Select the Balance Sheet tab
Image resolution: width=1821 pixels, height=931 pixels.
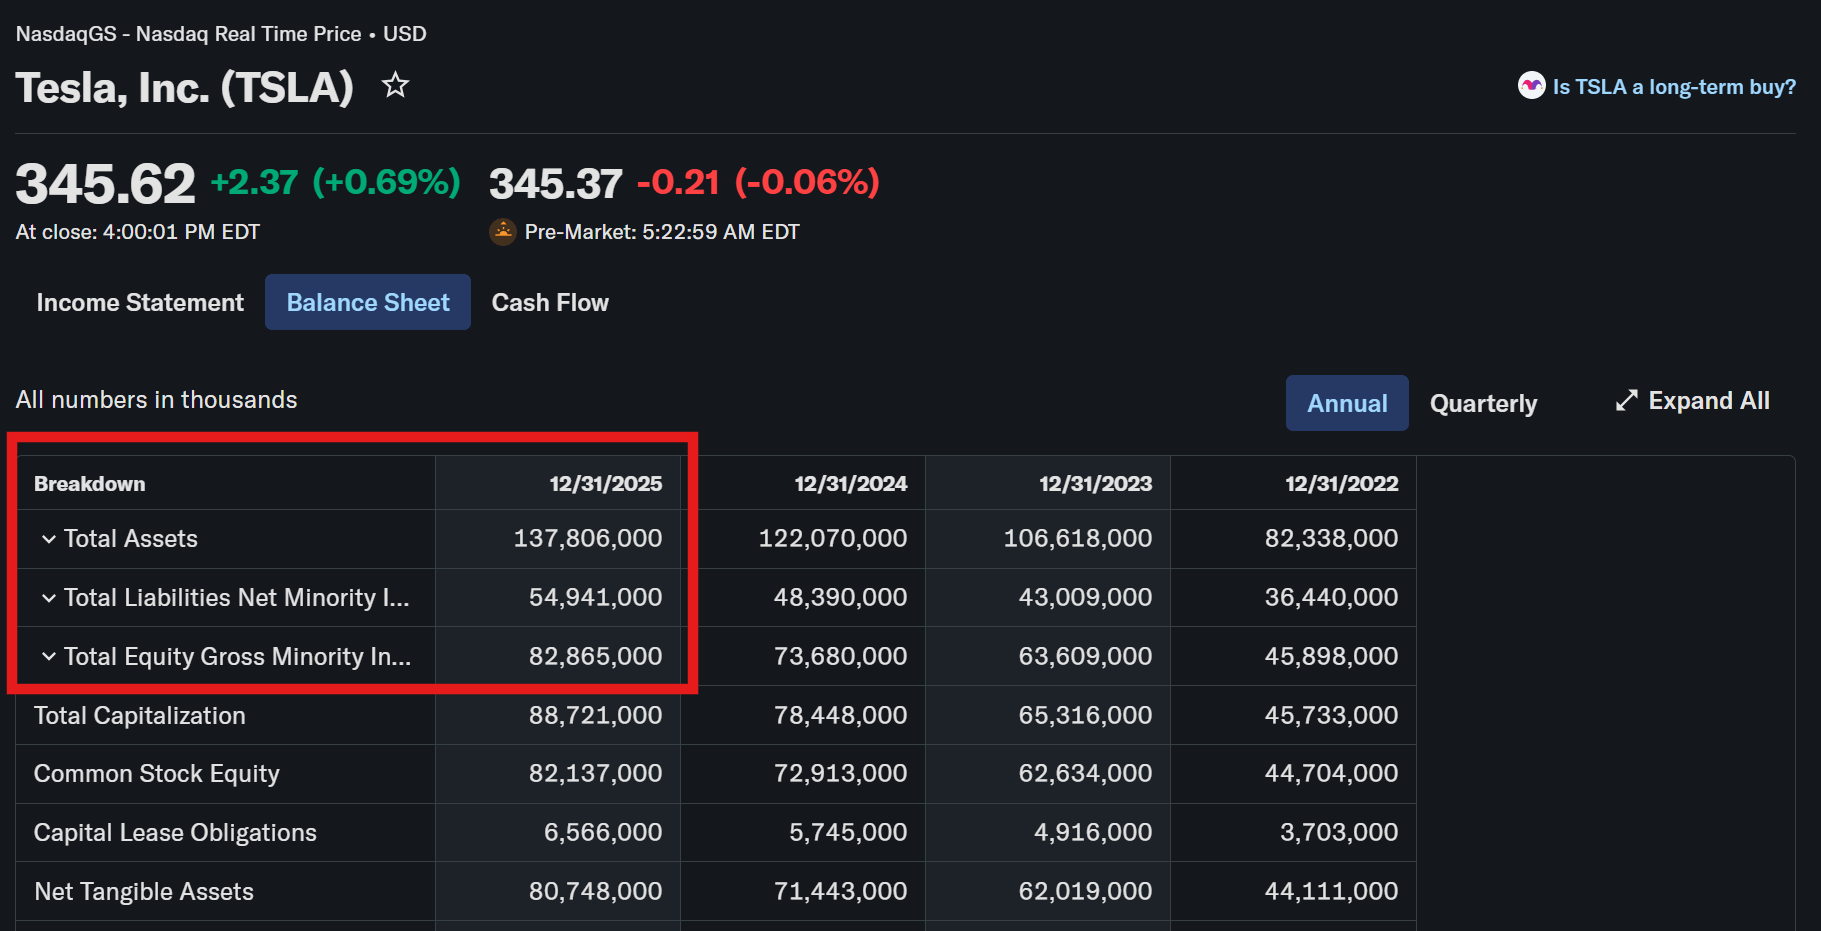368,302
